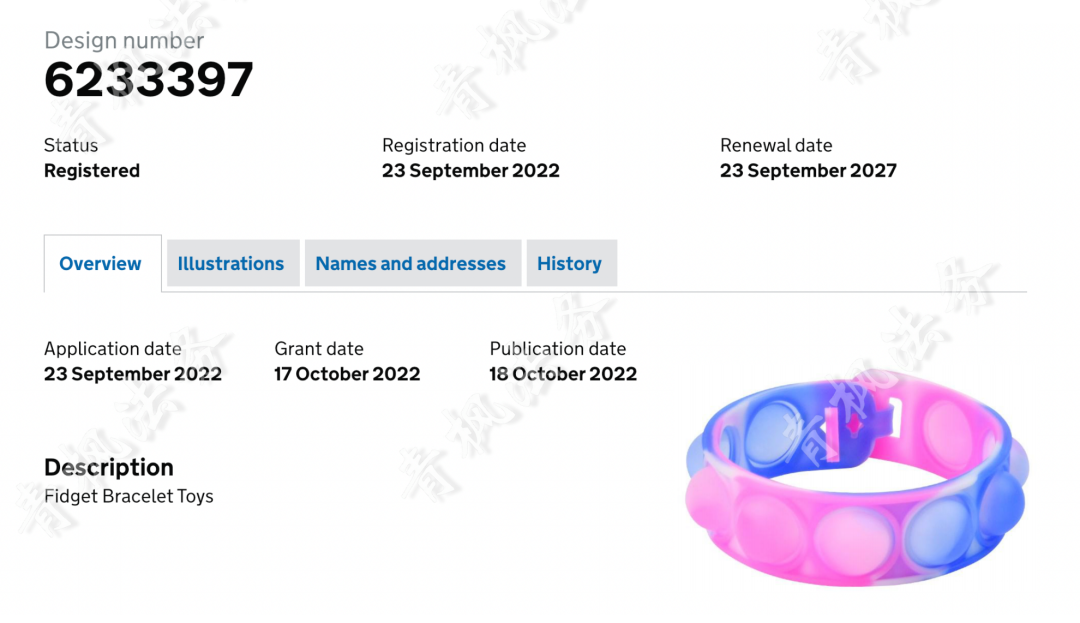Click the "Design number" label
Screen dimensions: 1080x623
[124, 41]
